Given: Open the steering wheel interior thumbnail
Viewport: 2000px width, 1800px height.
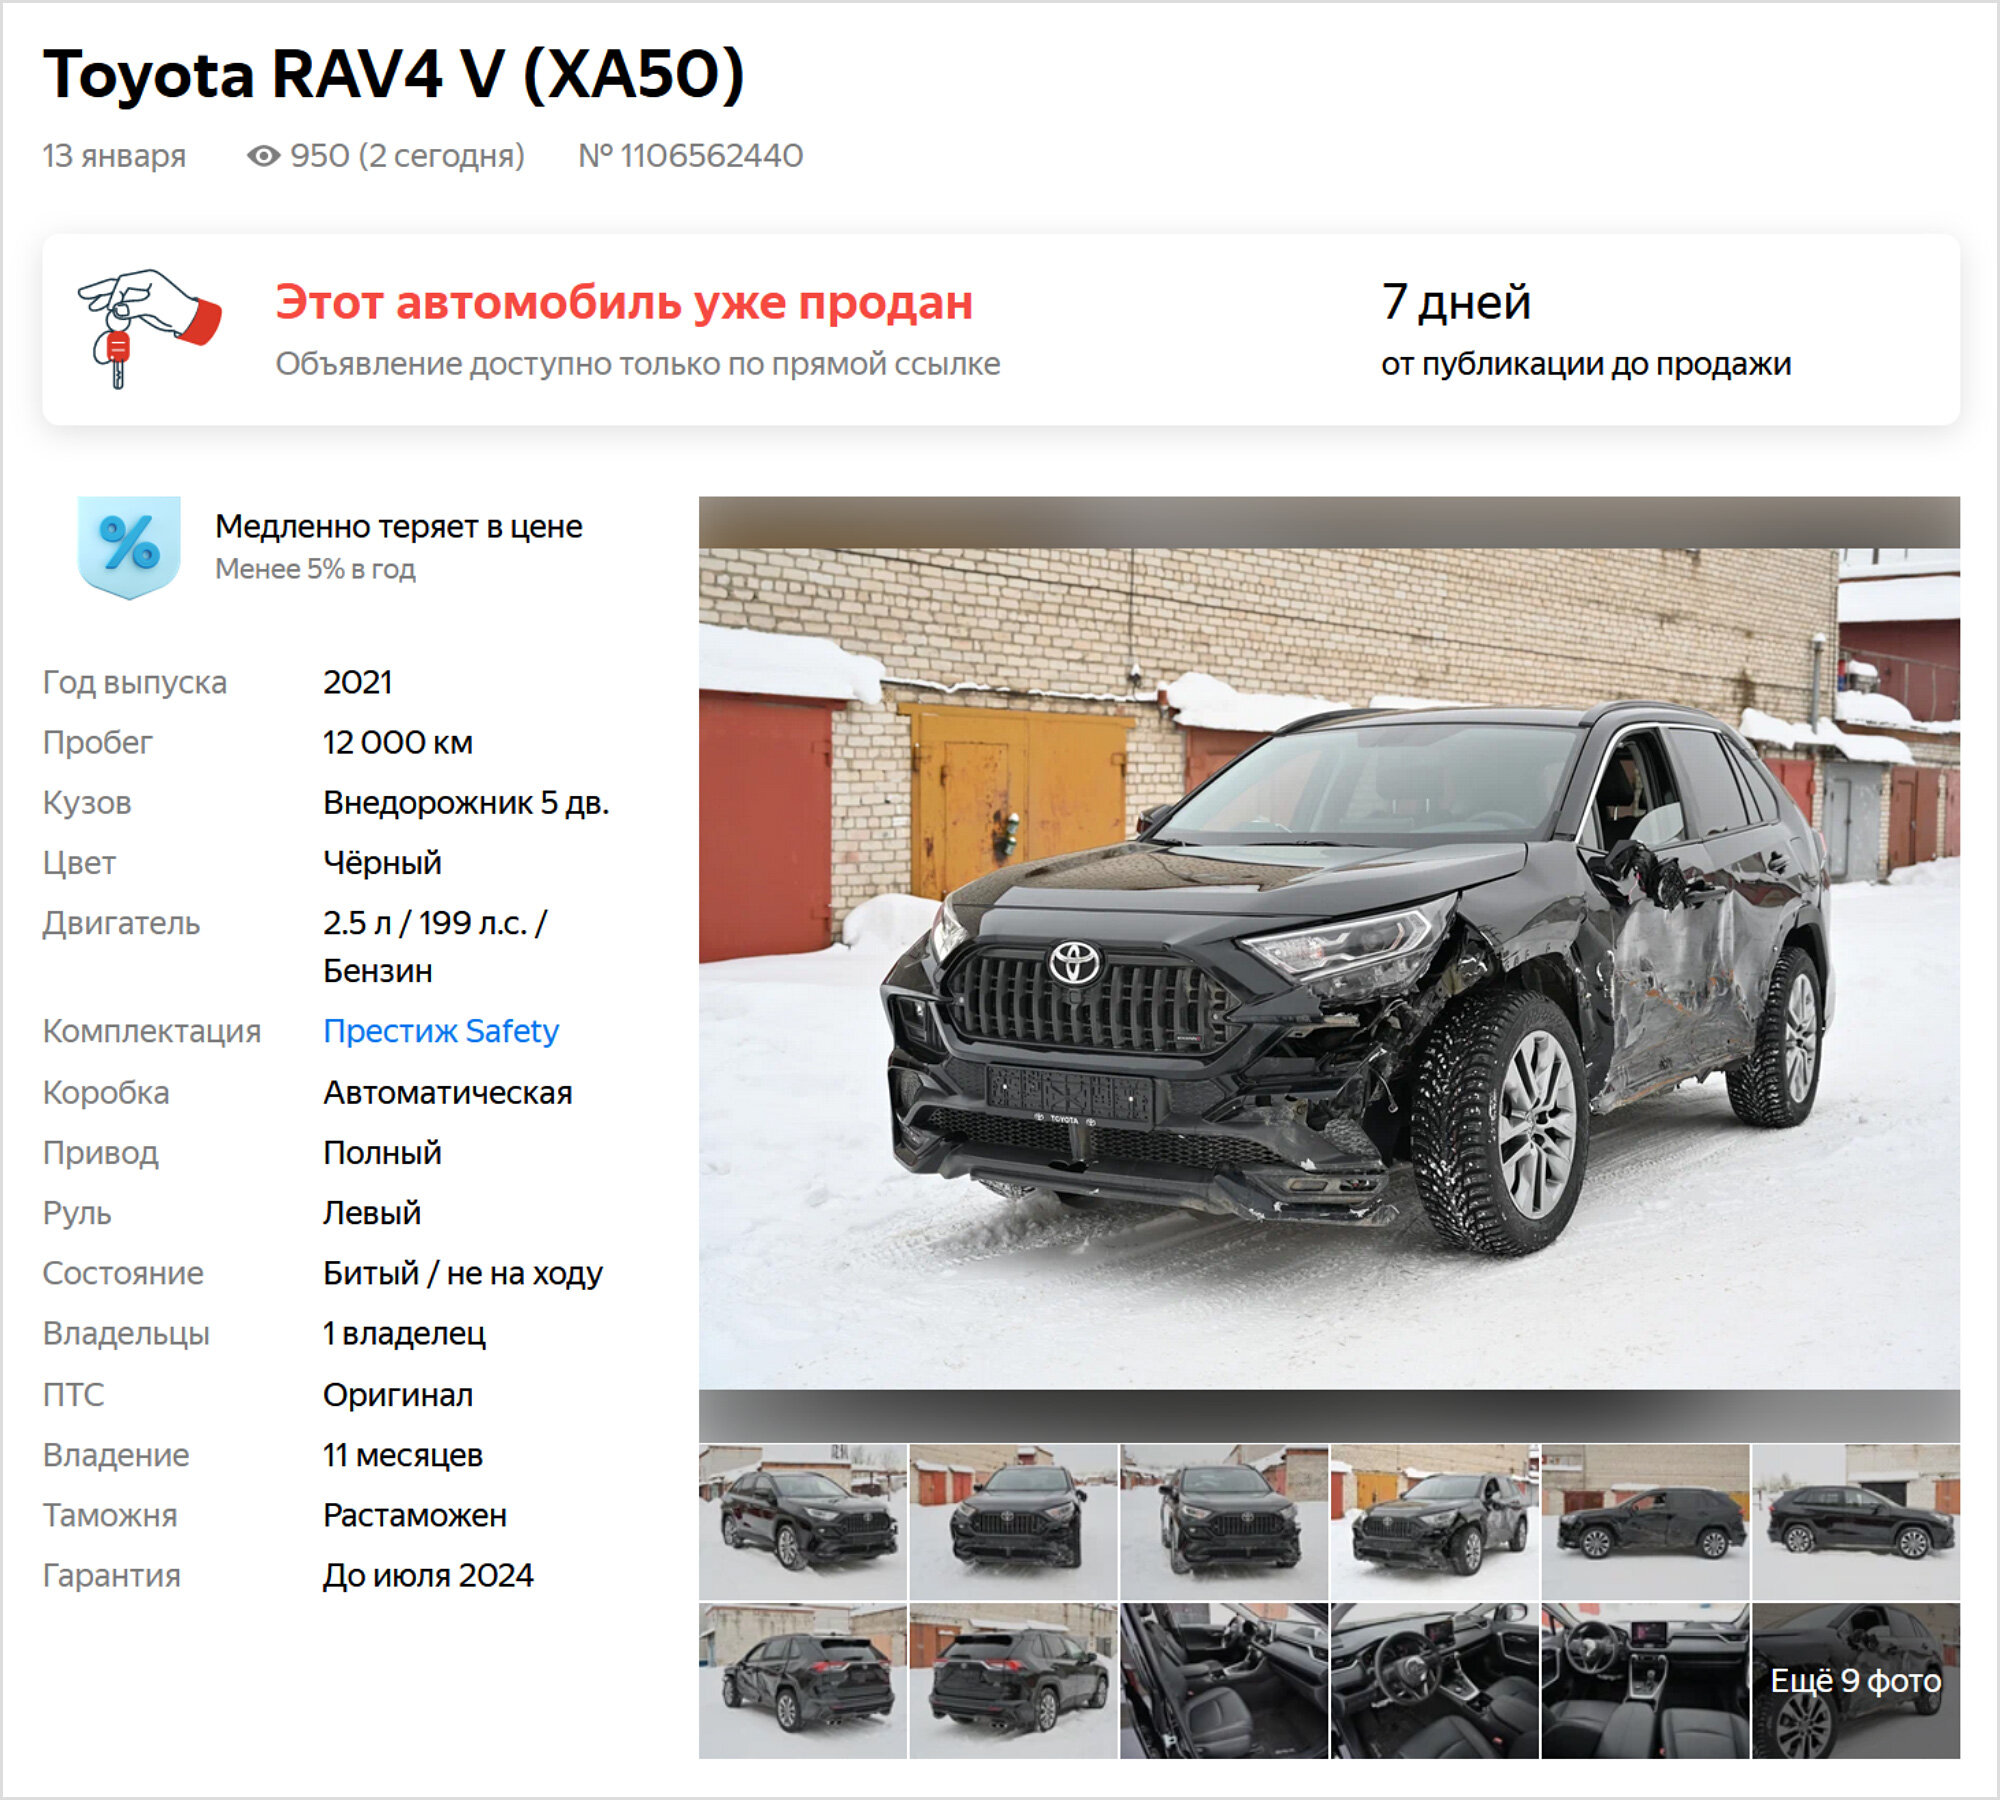Looking at the screenshot, I should (x=1434, y=1680).
